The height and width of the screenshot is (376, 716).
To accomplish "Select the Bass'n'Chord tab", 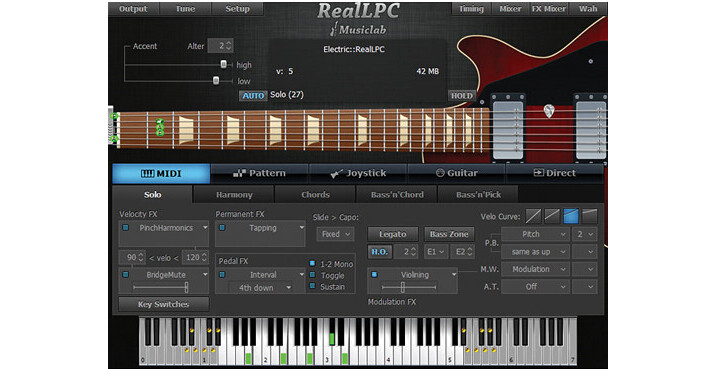I will [x=397, y=195].
